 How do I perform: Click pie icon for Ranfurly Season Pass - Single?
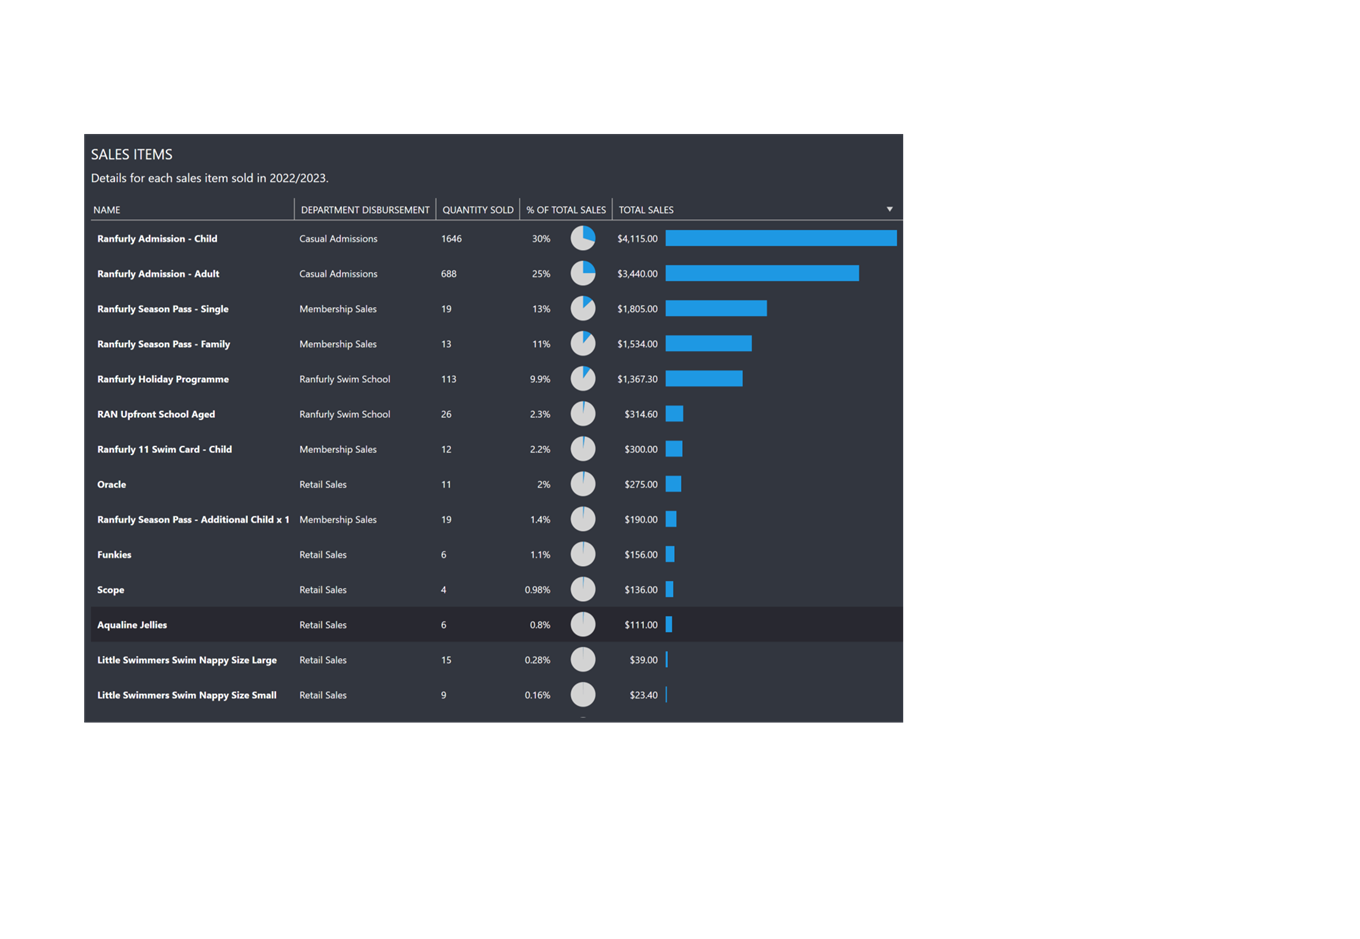(x=583, y=308)
